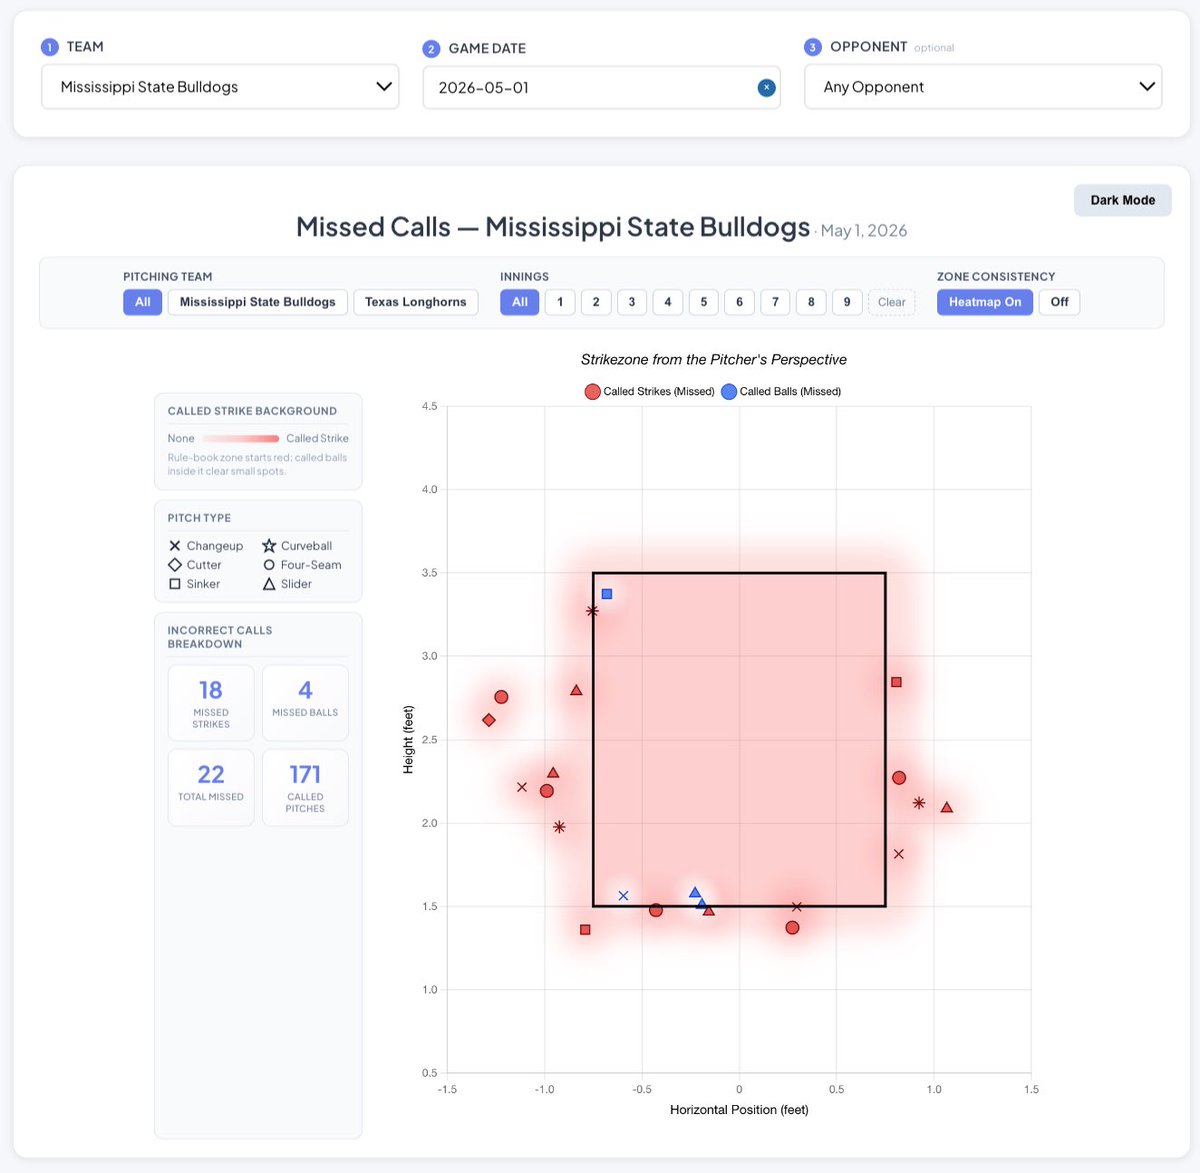The width and height of the screenshot is (1200, 1173).
Task: Filter to inning 6
Action: (740, 302)
